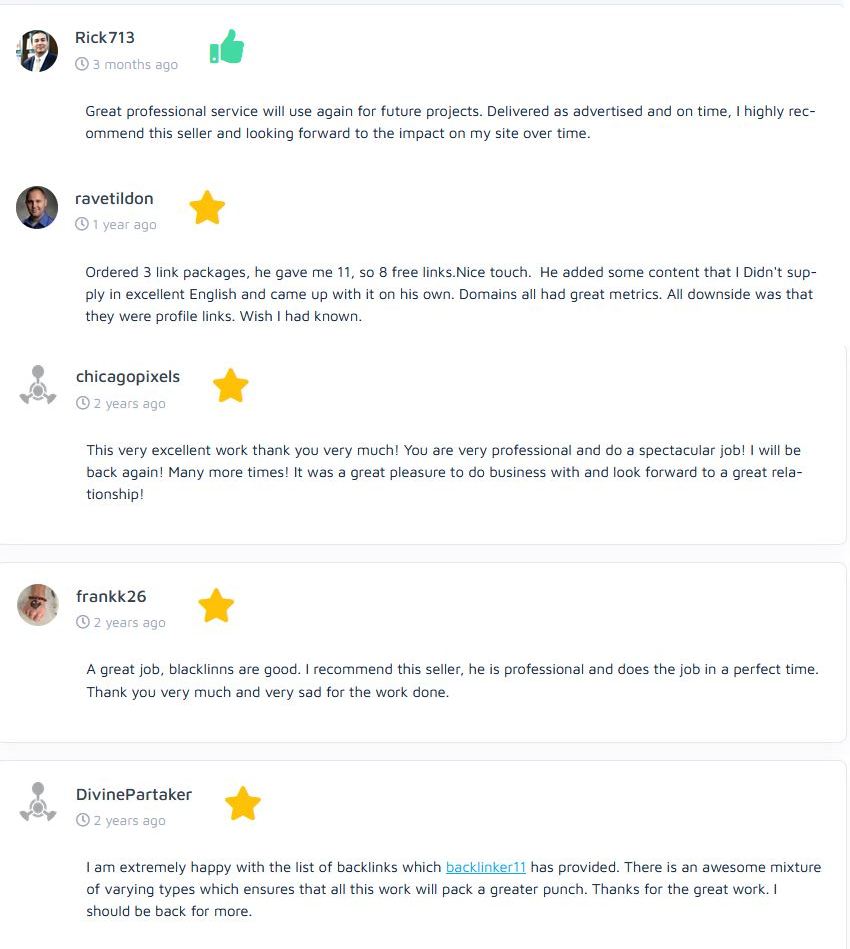Click the gold star next to ravetildon

coord(207,208)
